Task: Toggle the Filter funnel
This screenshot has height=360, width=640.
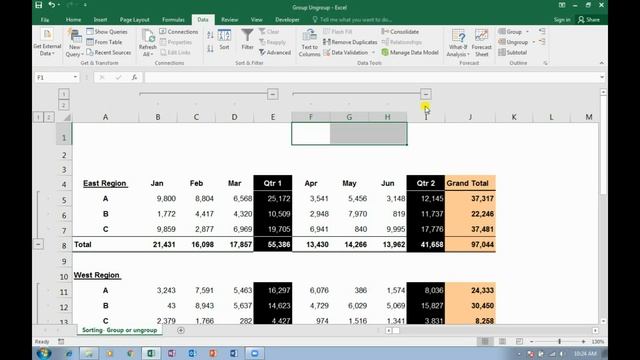Action: (x=247, y=40)
